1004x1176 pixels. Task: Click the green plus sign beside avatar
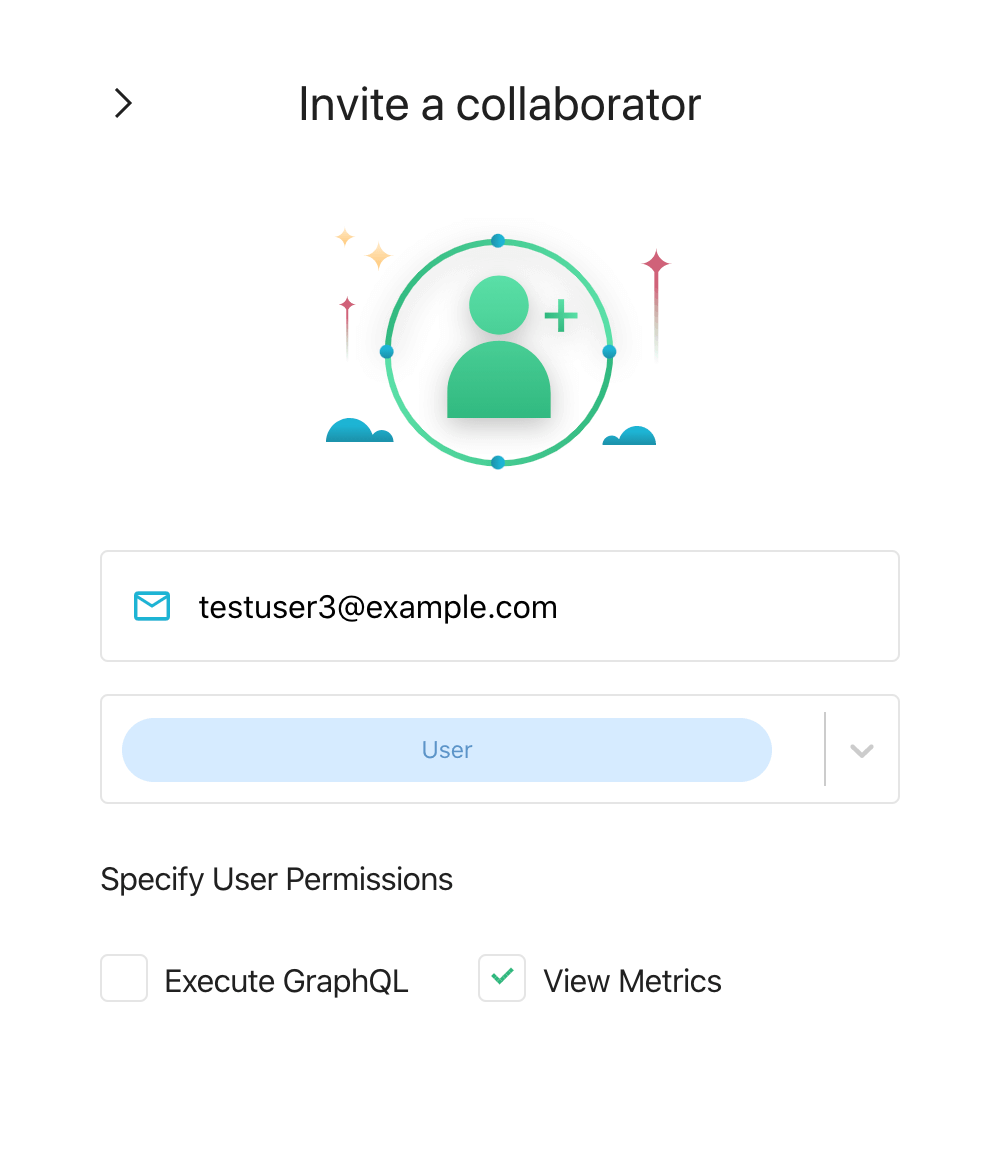[x=561, y=316]
